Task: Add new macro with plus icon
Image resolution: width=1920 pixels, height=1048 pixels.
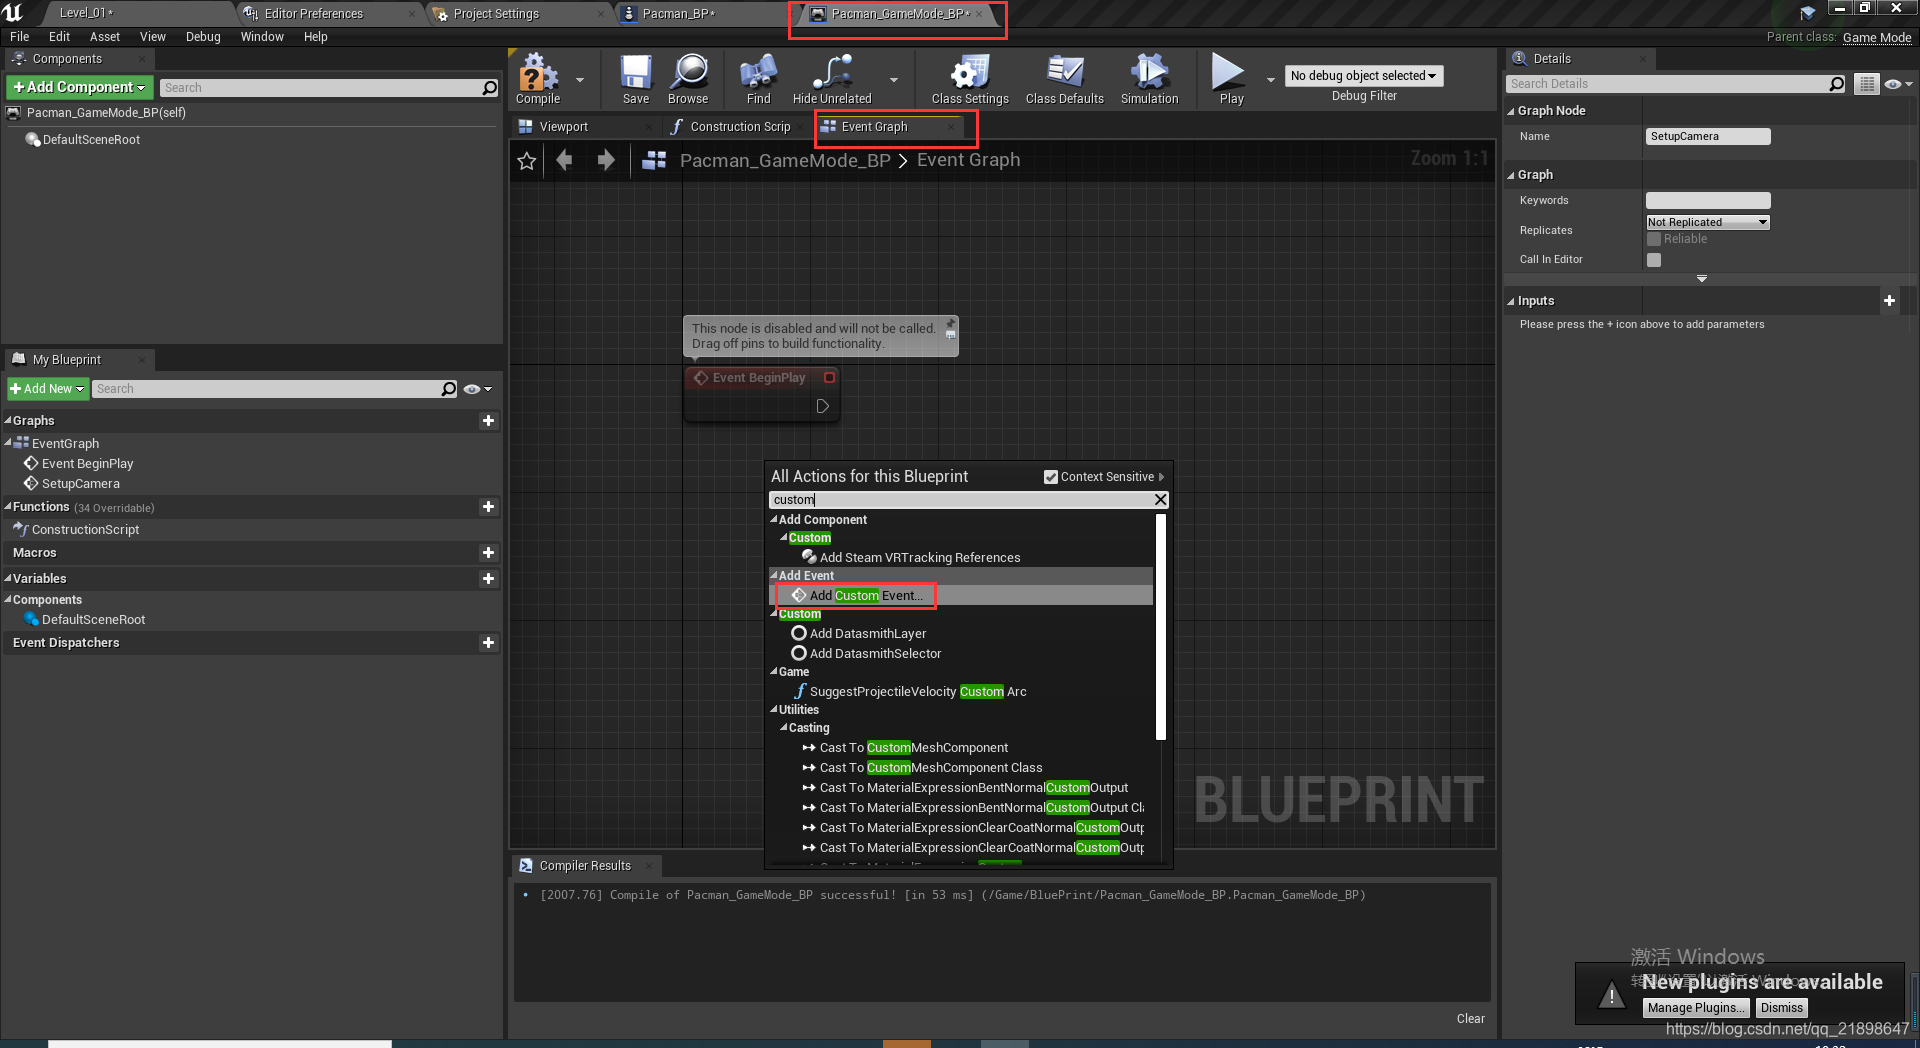Action: (488, 553)
